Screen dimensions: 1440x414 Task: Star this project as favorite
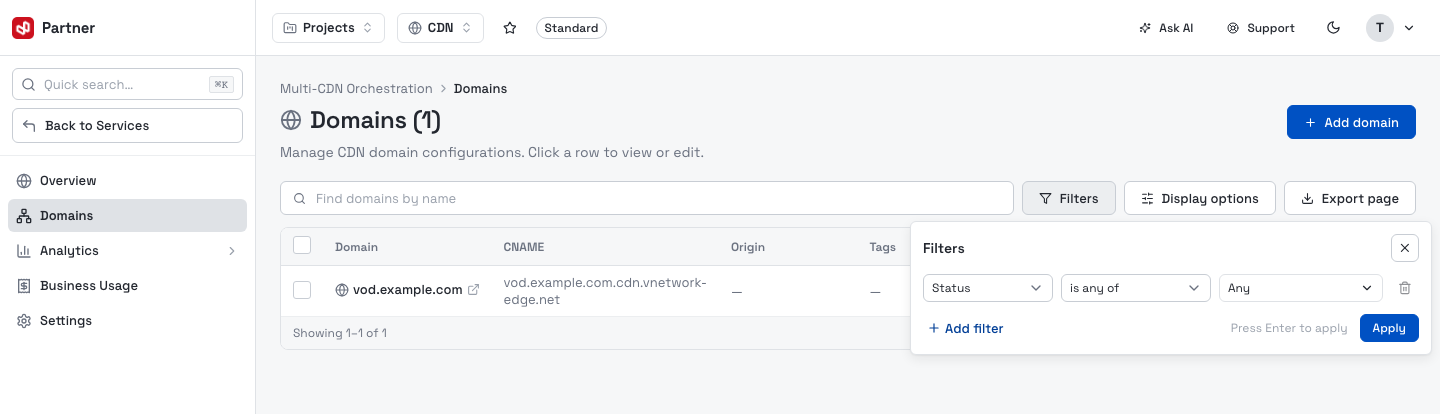tap(510, 28)
